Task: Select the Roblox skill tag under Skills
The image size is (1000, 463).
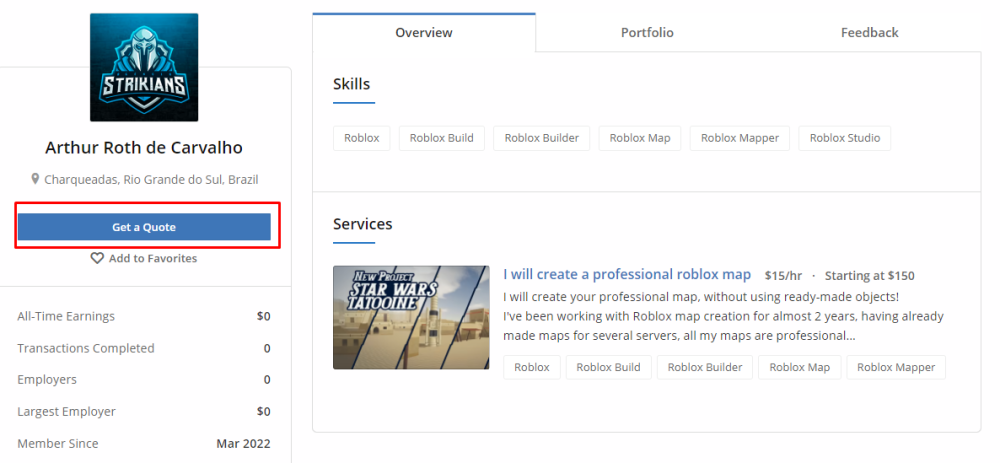Action: [362, 138]
